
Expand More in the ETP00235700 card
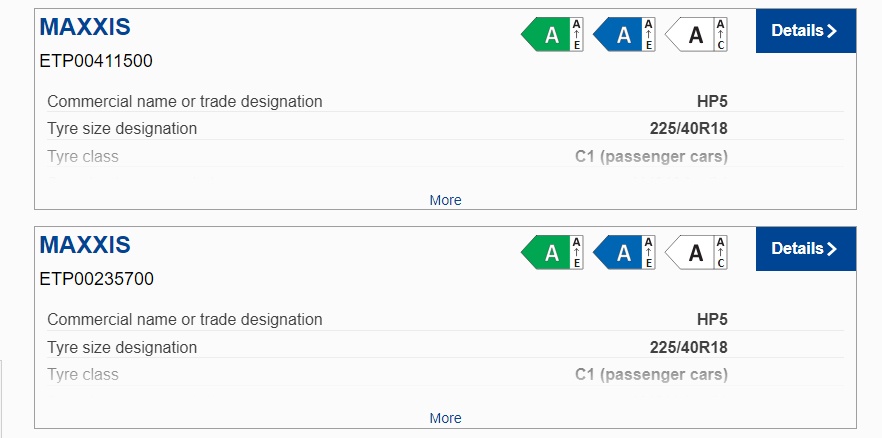[445, 418]
